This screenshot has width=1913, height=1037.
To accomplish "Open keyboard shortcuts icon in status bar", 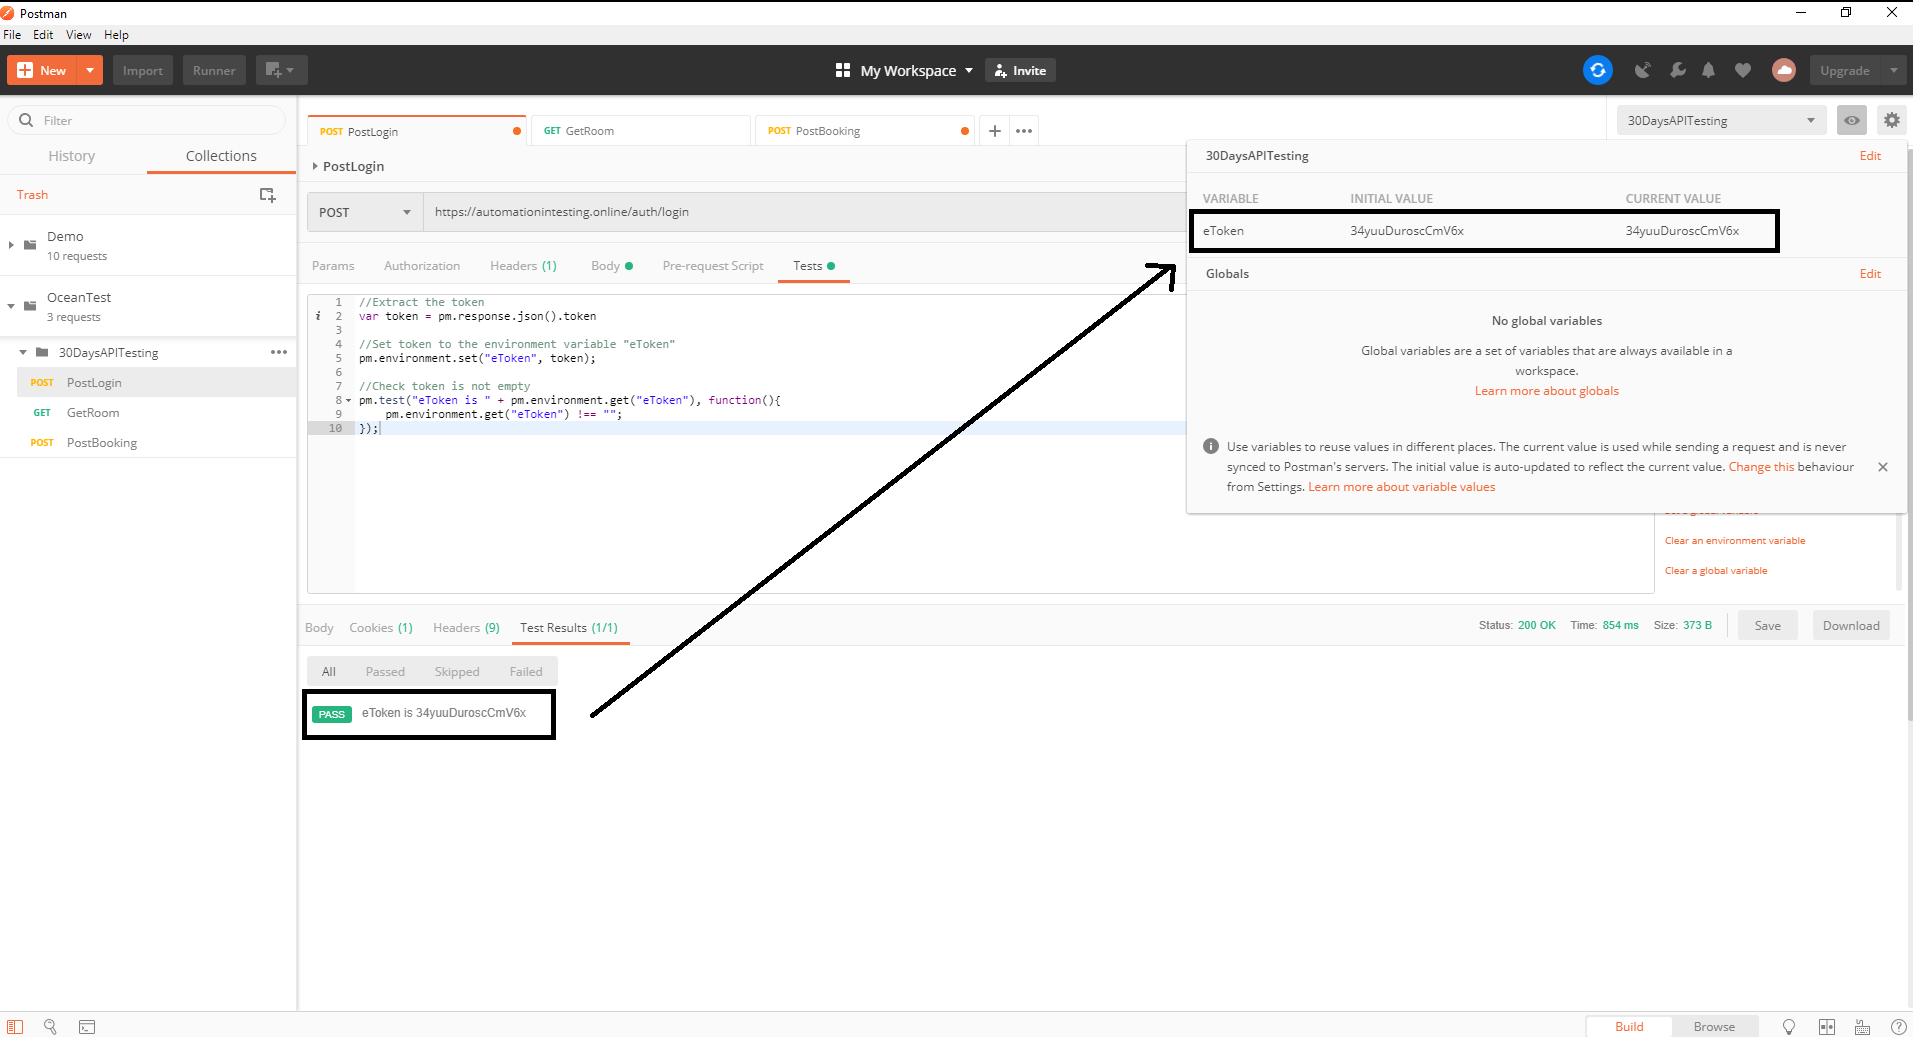I will pos(1862,1027).
